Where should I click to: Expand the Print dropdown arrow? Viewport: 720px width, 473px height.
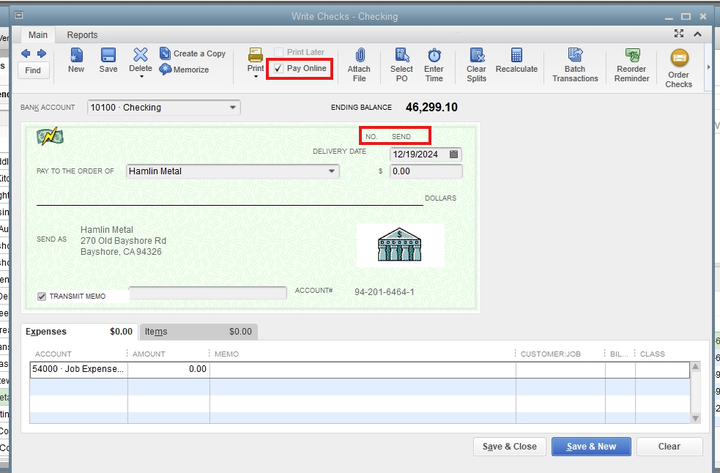[x=256, y=77]
